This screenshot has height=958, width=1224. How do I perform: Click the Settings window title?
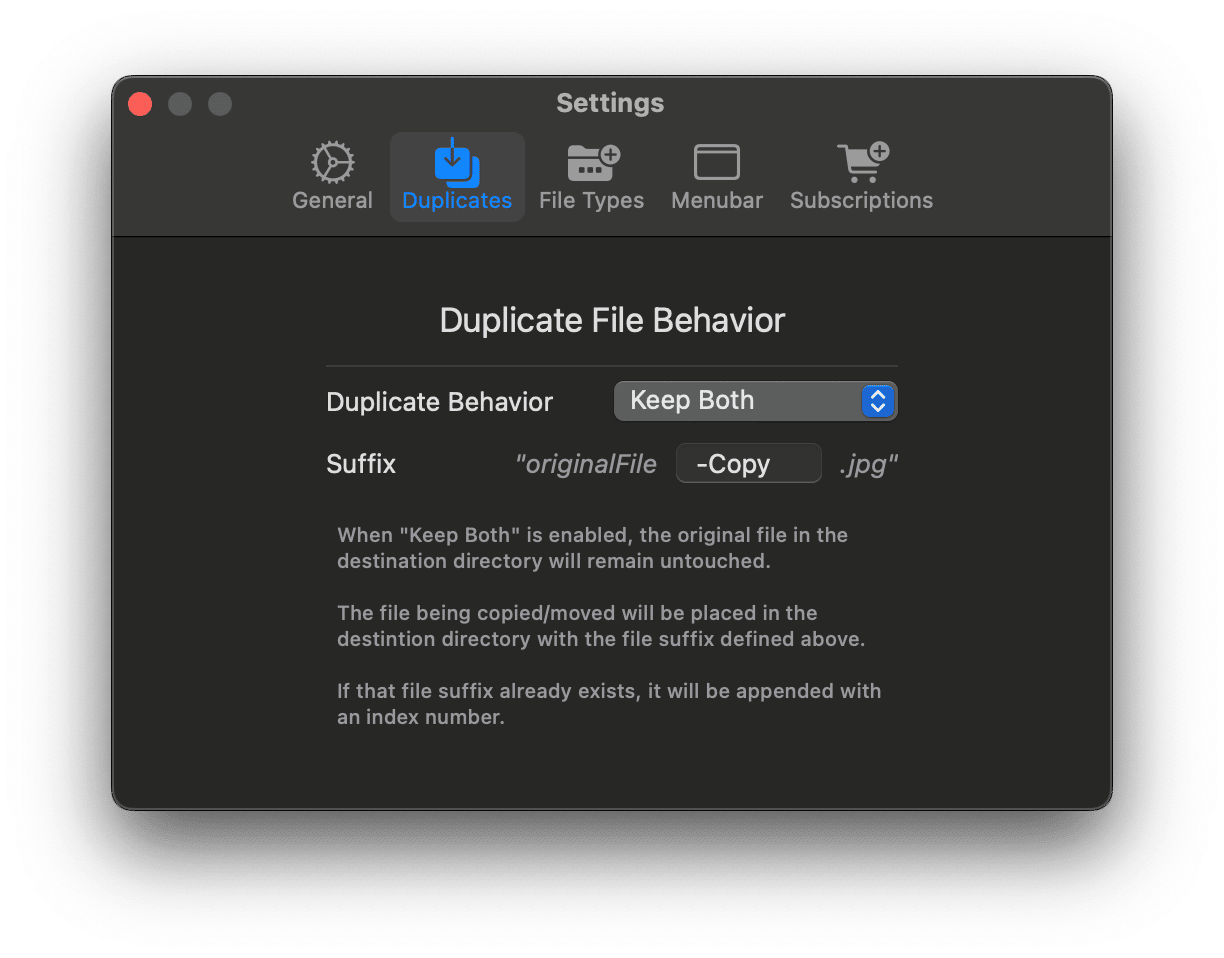610,103
